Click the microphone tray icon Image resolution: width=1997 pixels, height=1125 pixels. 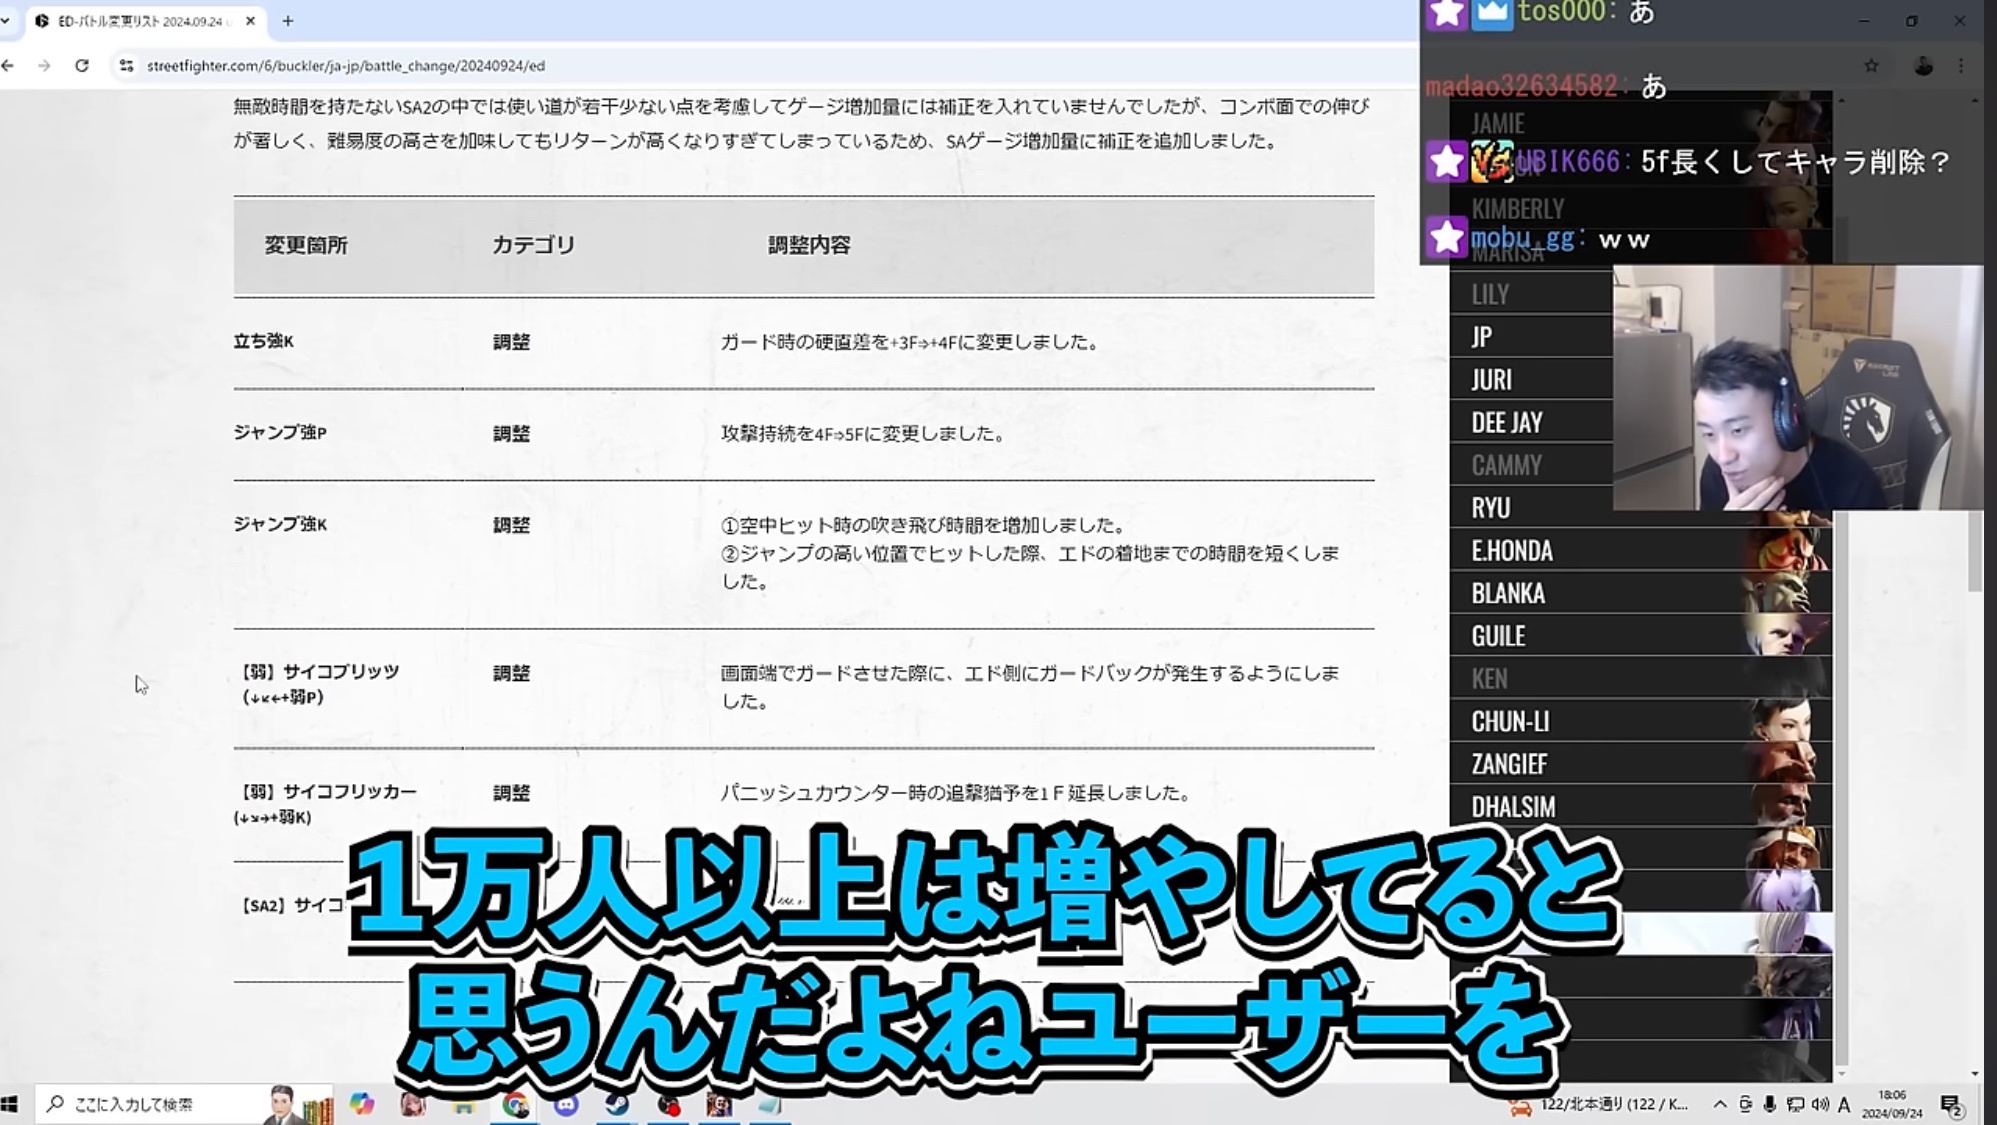click(1769, 1104)
